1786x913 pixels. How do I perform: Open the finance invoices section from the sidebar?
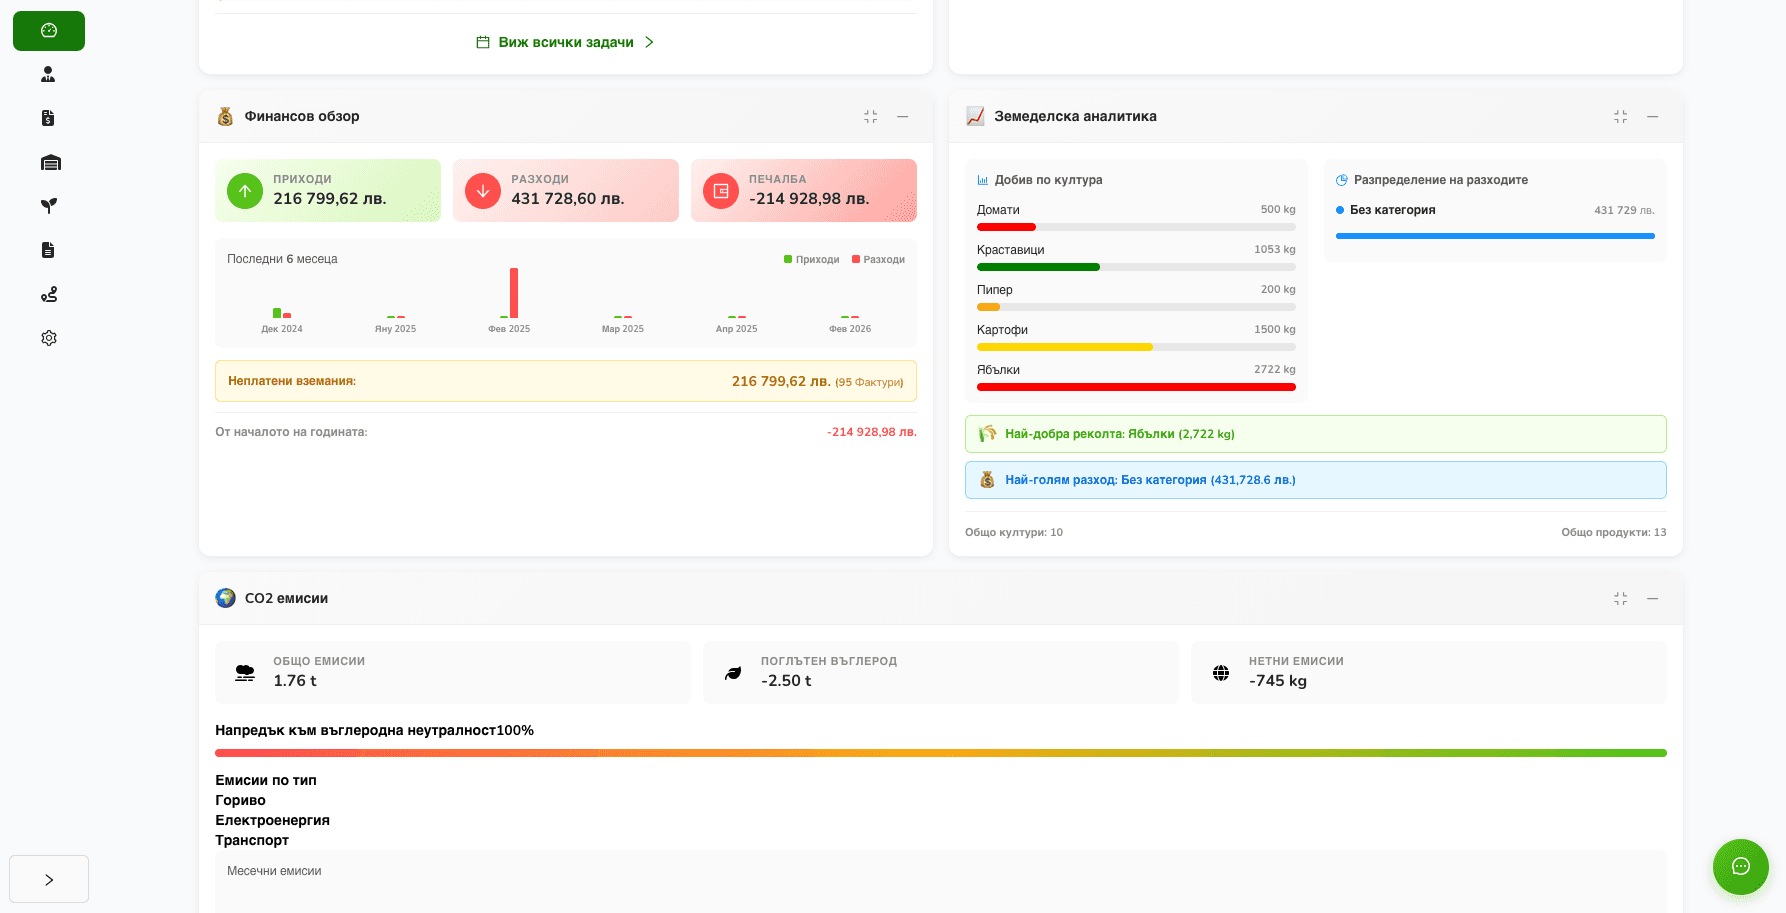[48, 117]
